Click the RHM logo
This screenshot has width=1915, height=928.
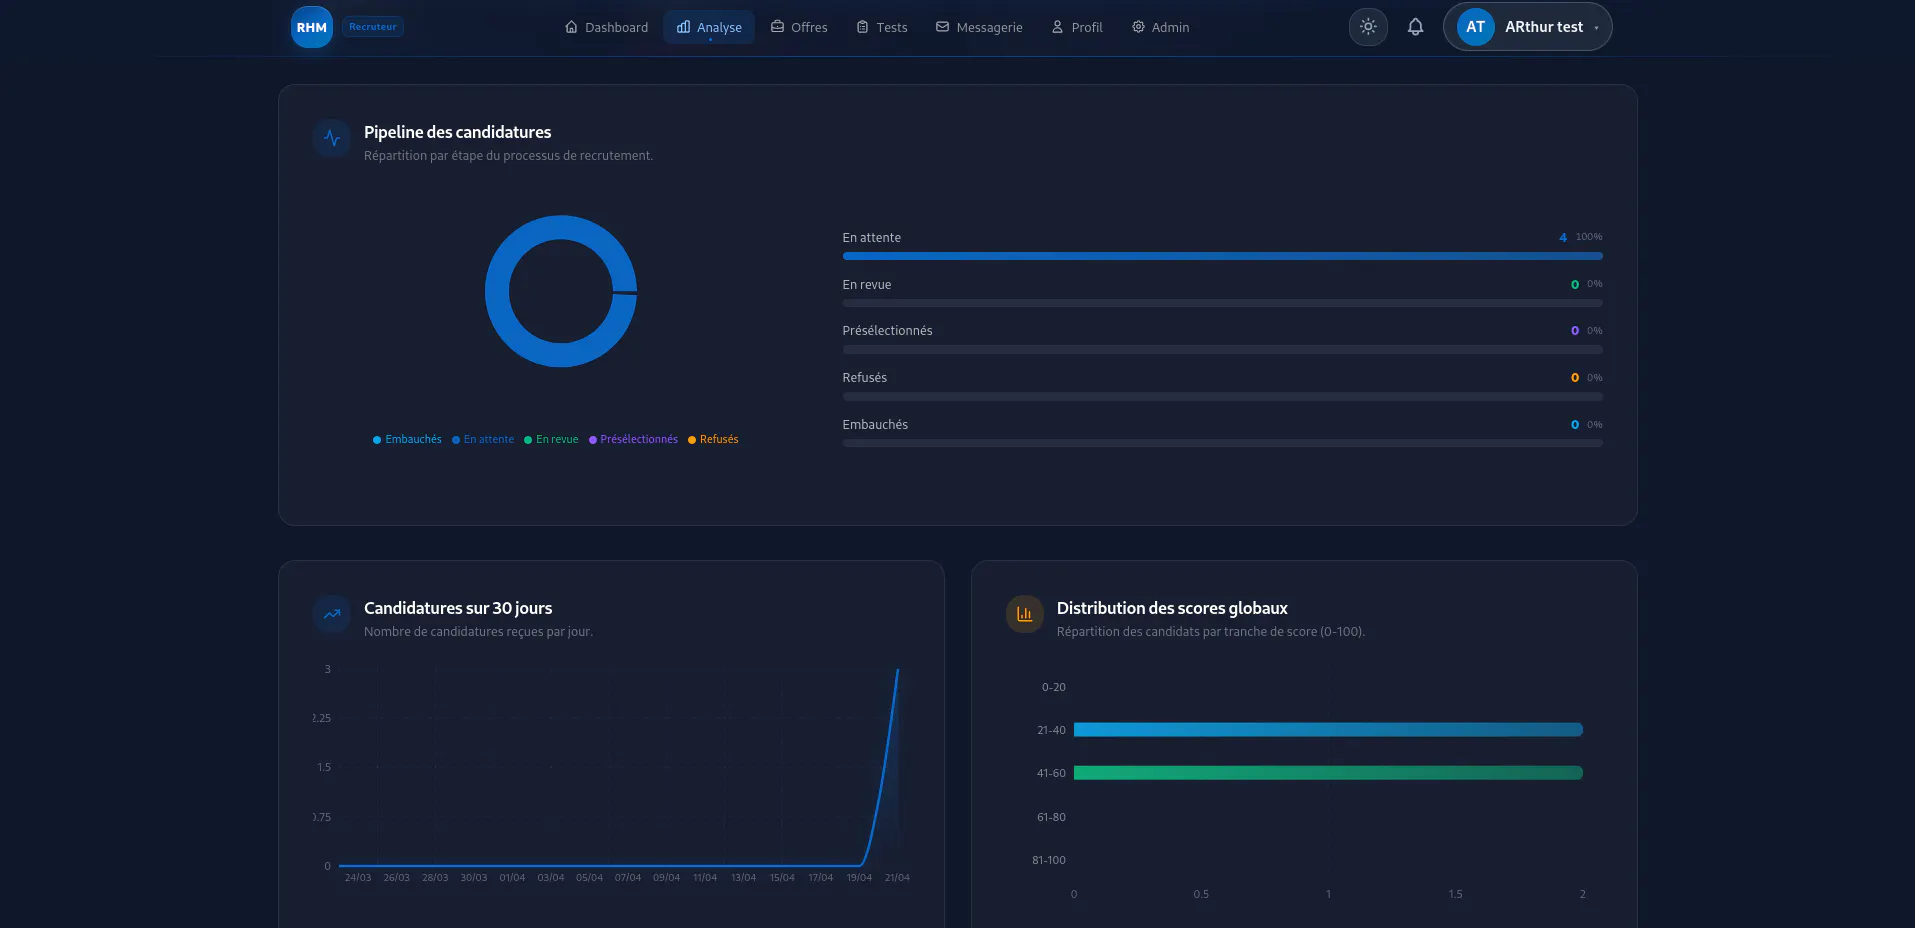pyautogui.click(x=311, y=27)
